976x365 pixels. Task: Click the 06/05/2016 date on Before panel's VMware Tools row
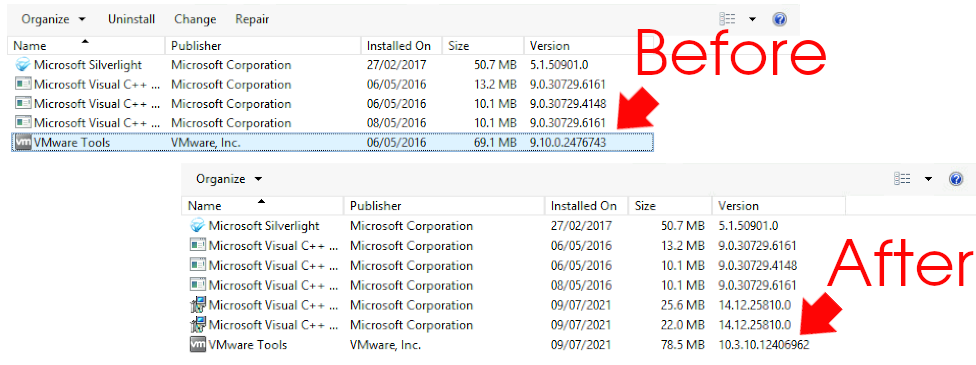point(396,143)
